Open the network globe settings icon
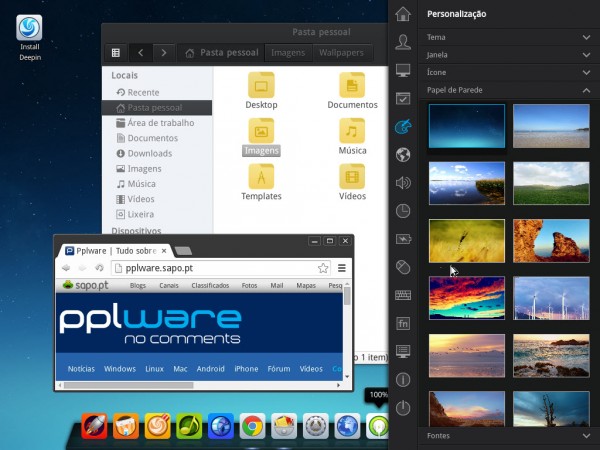The height and width of the screenshot is (450, 600). (403, 155)
